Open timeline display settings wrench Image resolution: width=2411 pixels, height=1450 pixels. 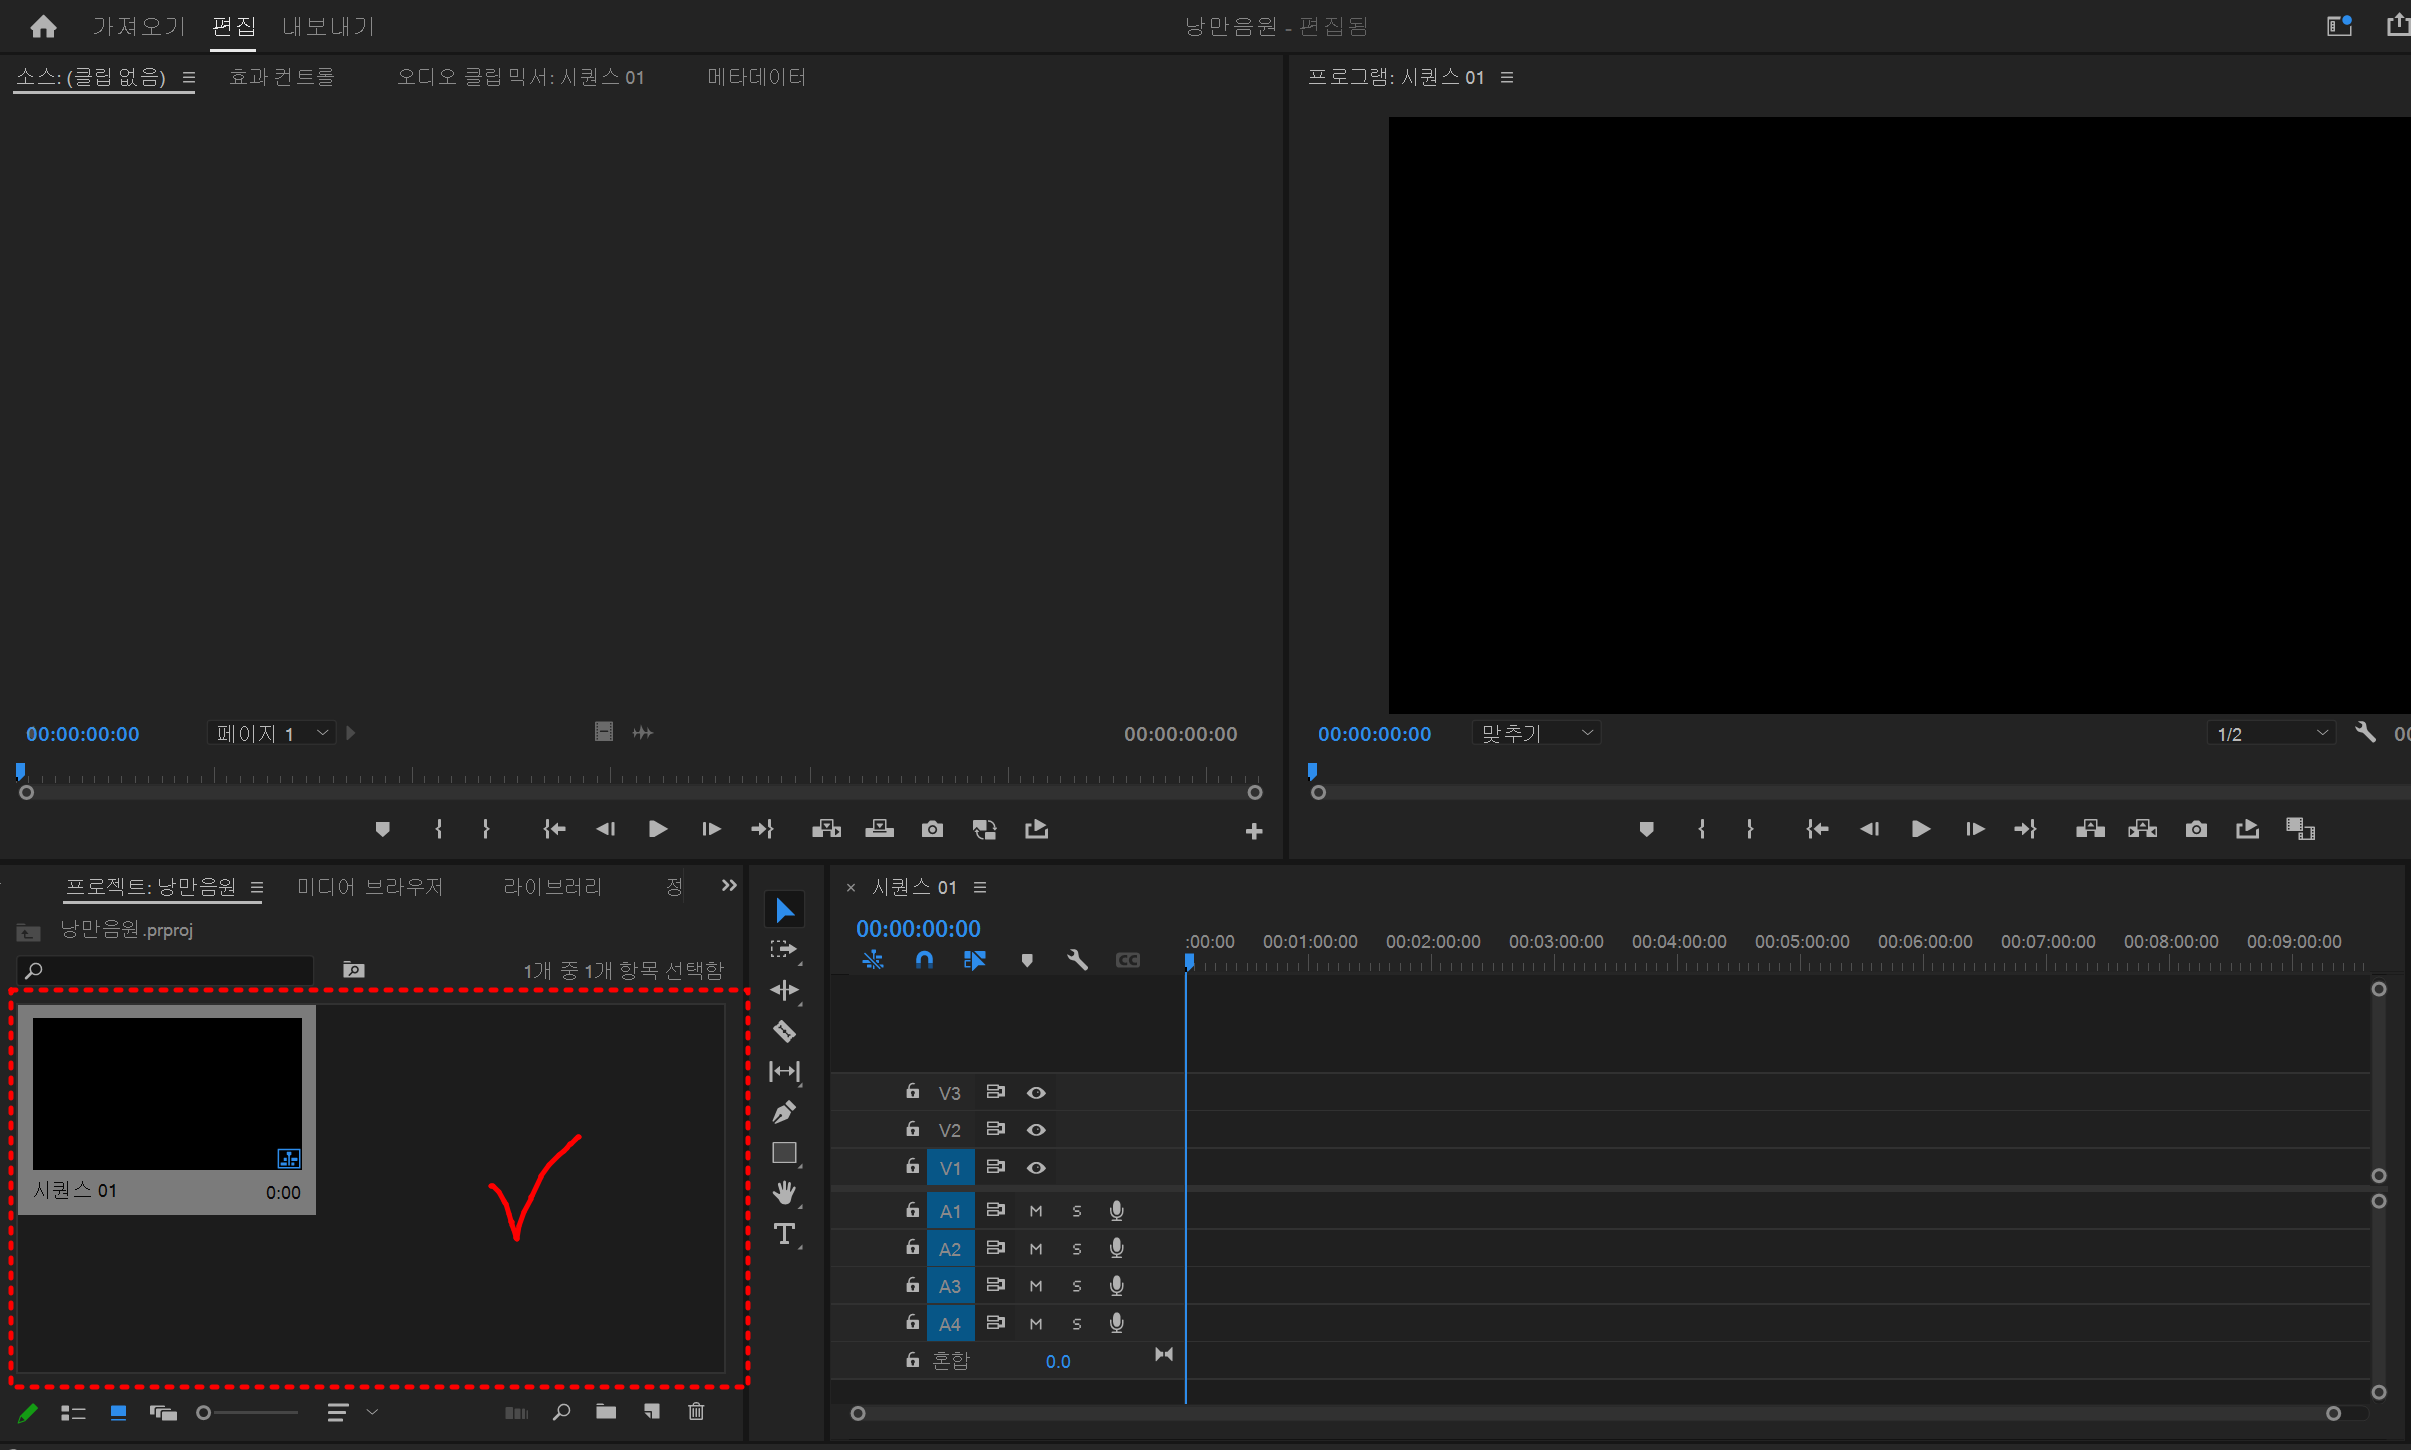pyautogui.click(x=1077, y=960)
